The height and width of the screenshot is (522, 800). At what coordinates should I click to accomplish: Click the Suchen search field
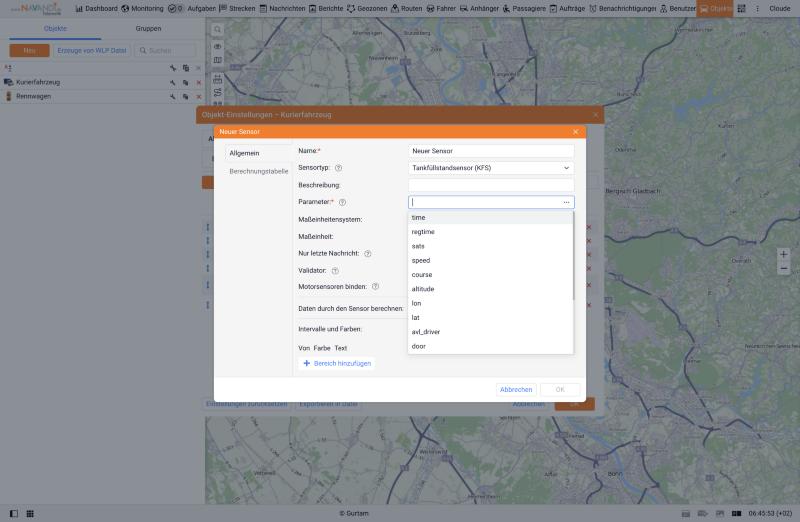coord(165,51)
